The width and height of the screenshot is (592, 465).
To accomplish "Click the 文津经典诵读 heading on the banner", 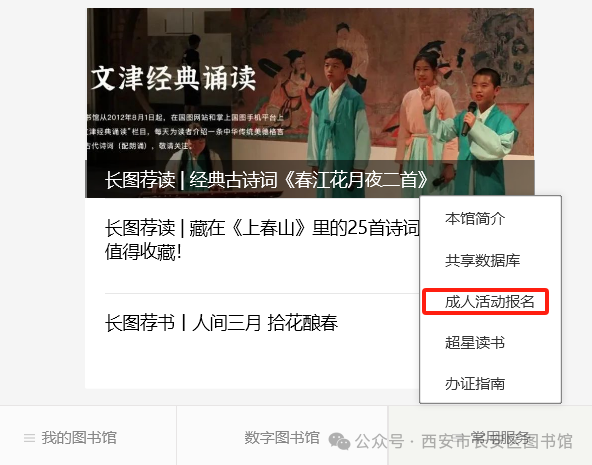I will [x=174, y=78].
